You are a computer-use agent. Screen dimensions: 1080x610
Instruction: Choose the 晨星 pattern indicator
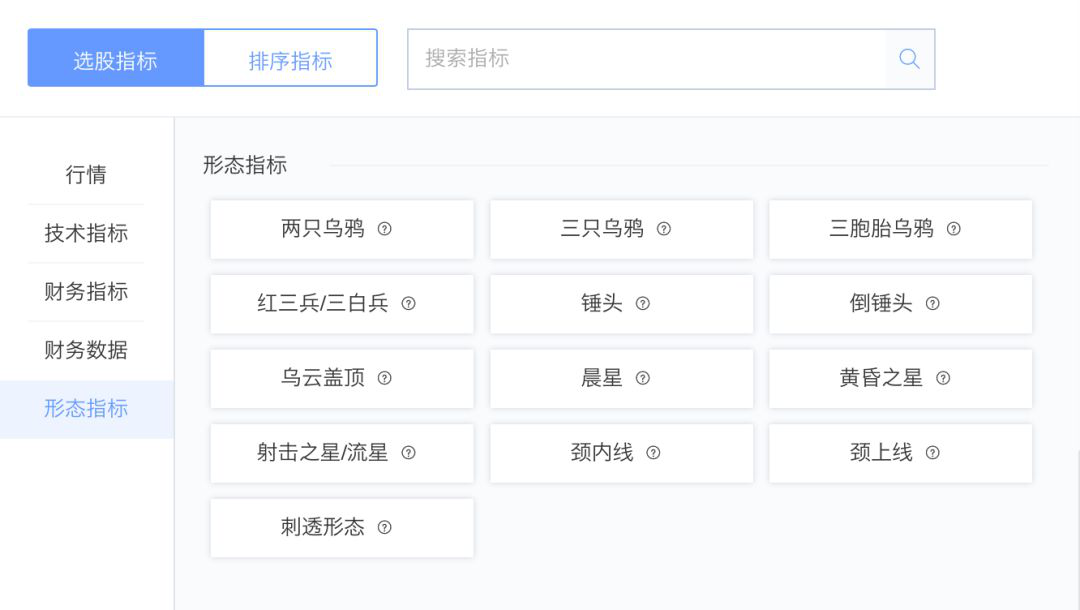click(x=602, y=378)
